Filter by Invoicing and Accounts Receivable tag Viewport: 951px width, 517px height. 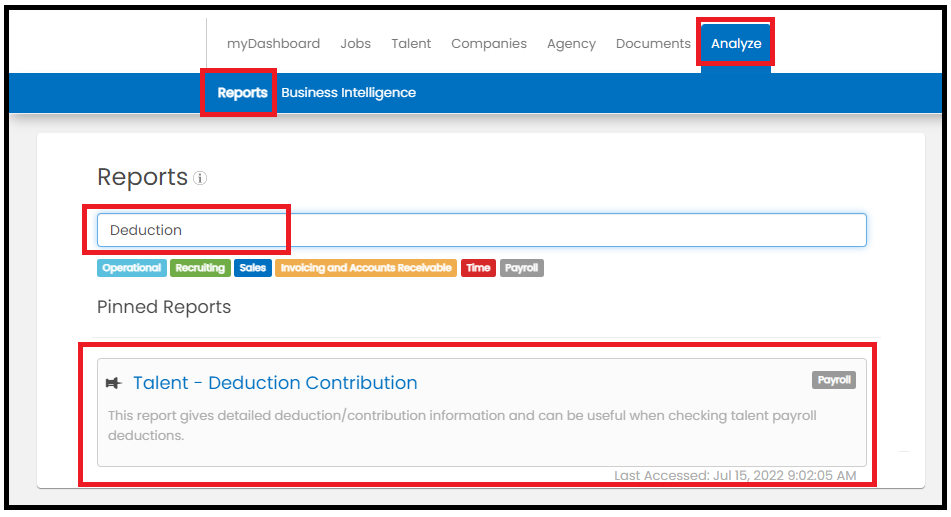tap(366, 268)
